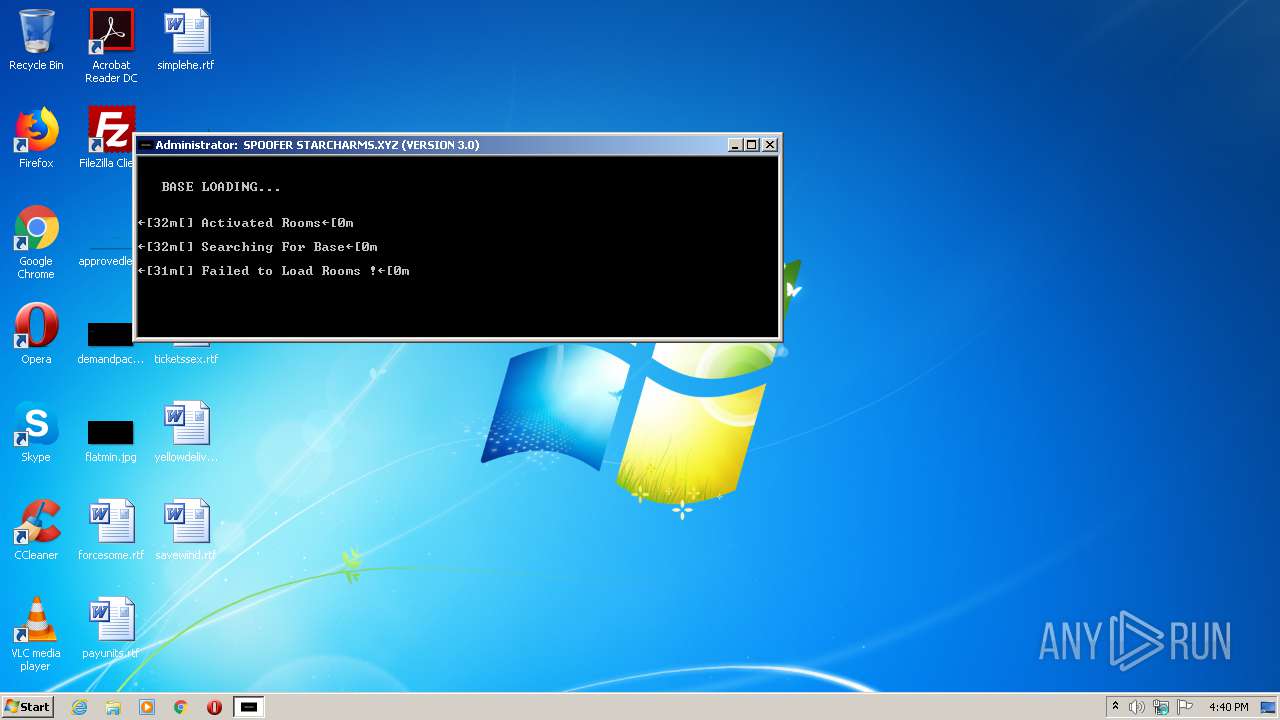Select the Skype desktop shortcut
The image size is (1280, 720).
36,432
